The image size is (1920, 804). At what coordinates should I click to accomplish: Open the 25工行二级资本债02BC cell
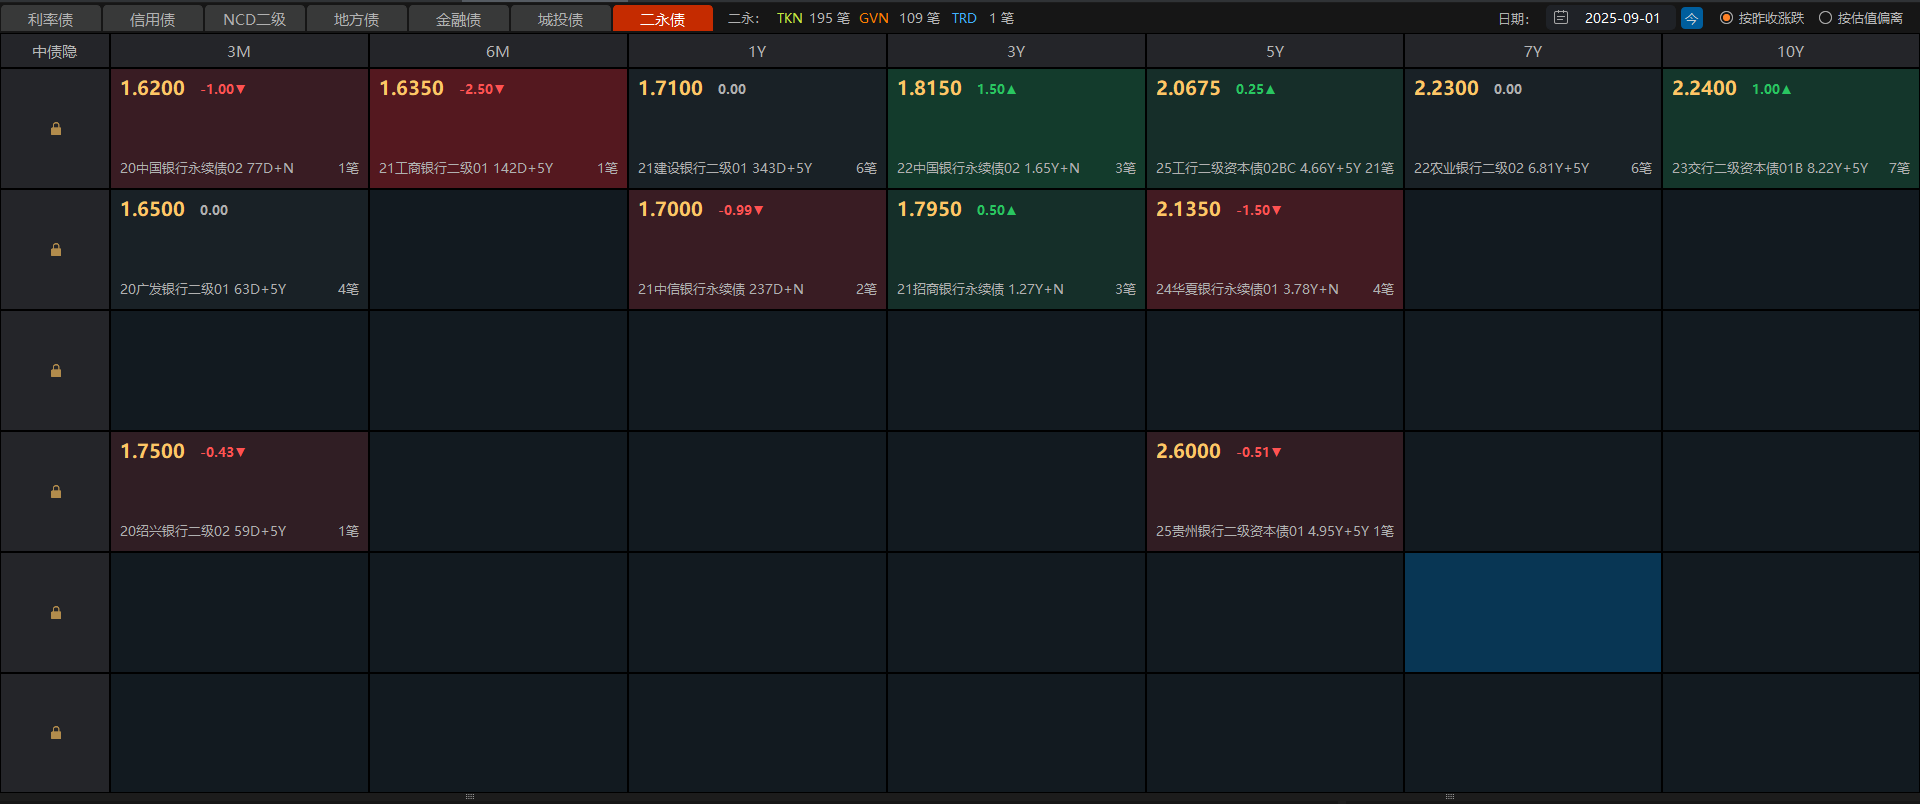click(x=1275, y=128)
